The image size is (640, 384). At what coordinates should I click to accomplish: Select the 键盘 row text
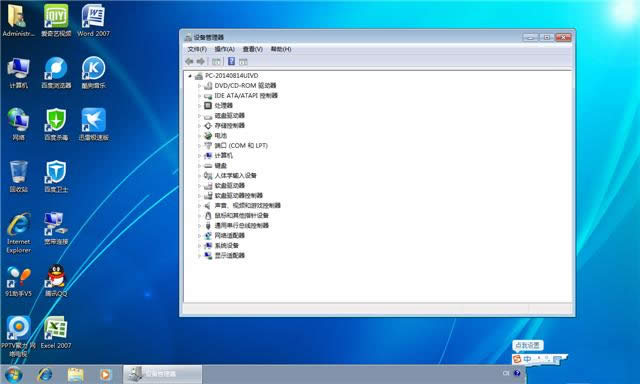tap(221, 166)
